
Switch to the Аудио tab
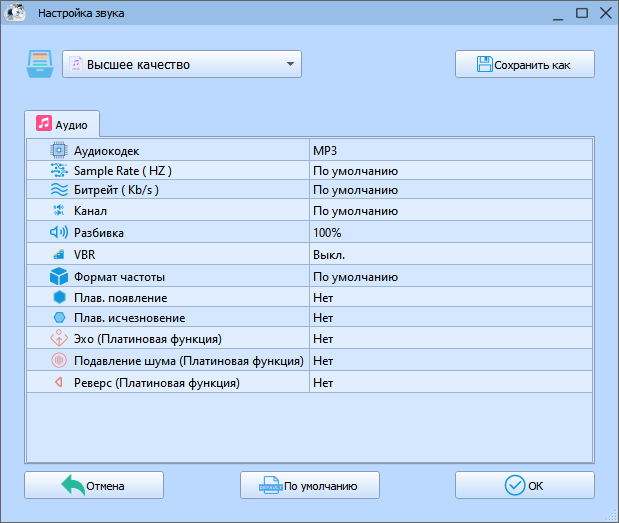(x=62, y=124)
